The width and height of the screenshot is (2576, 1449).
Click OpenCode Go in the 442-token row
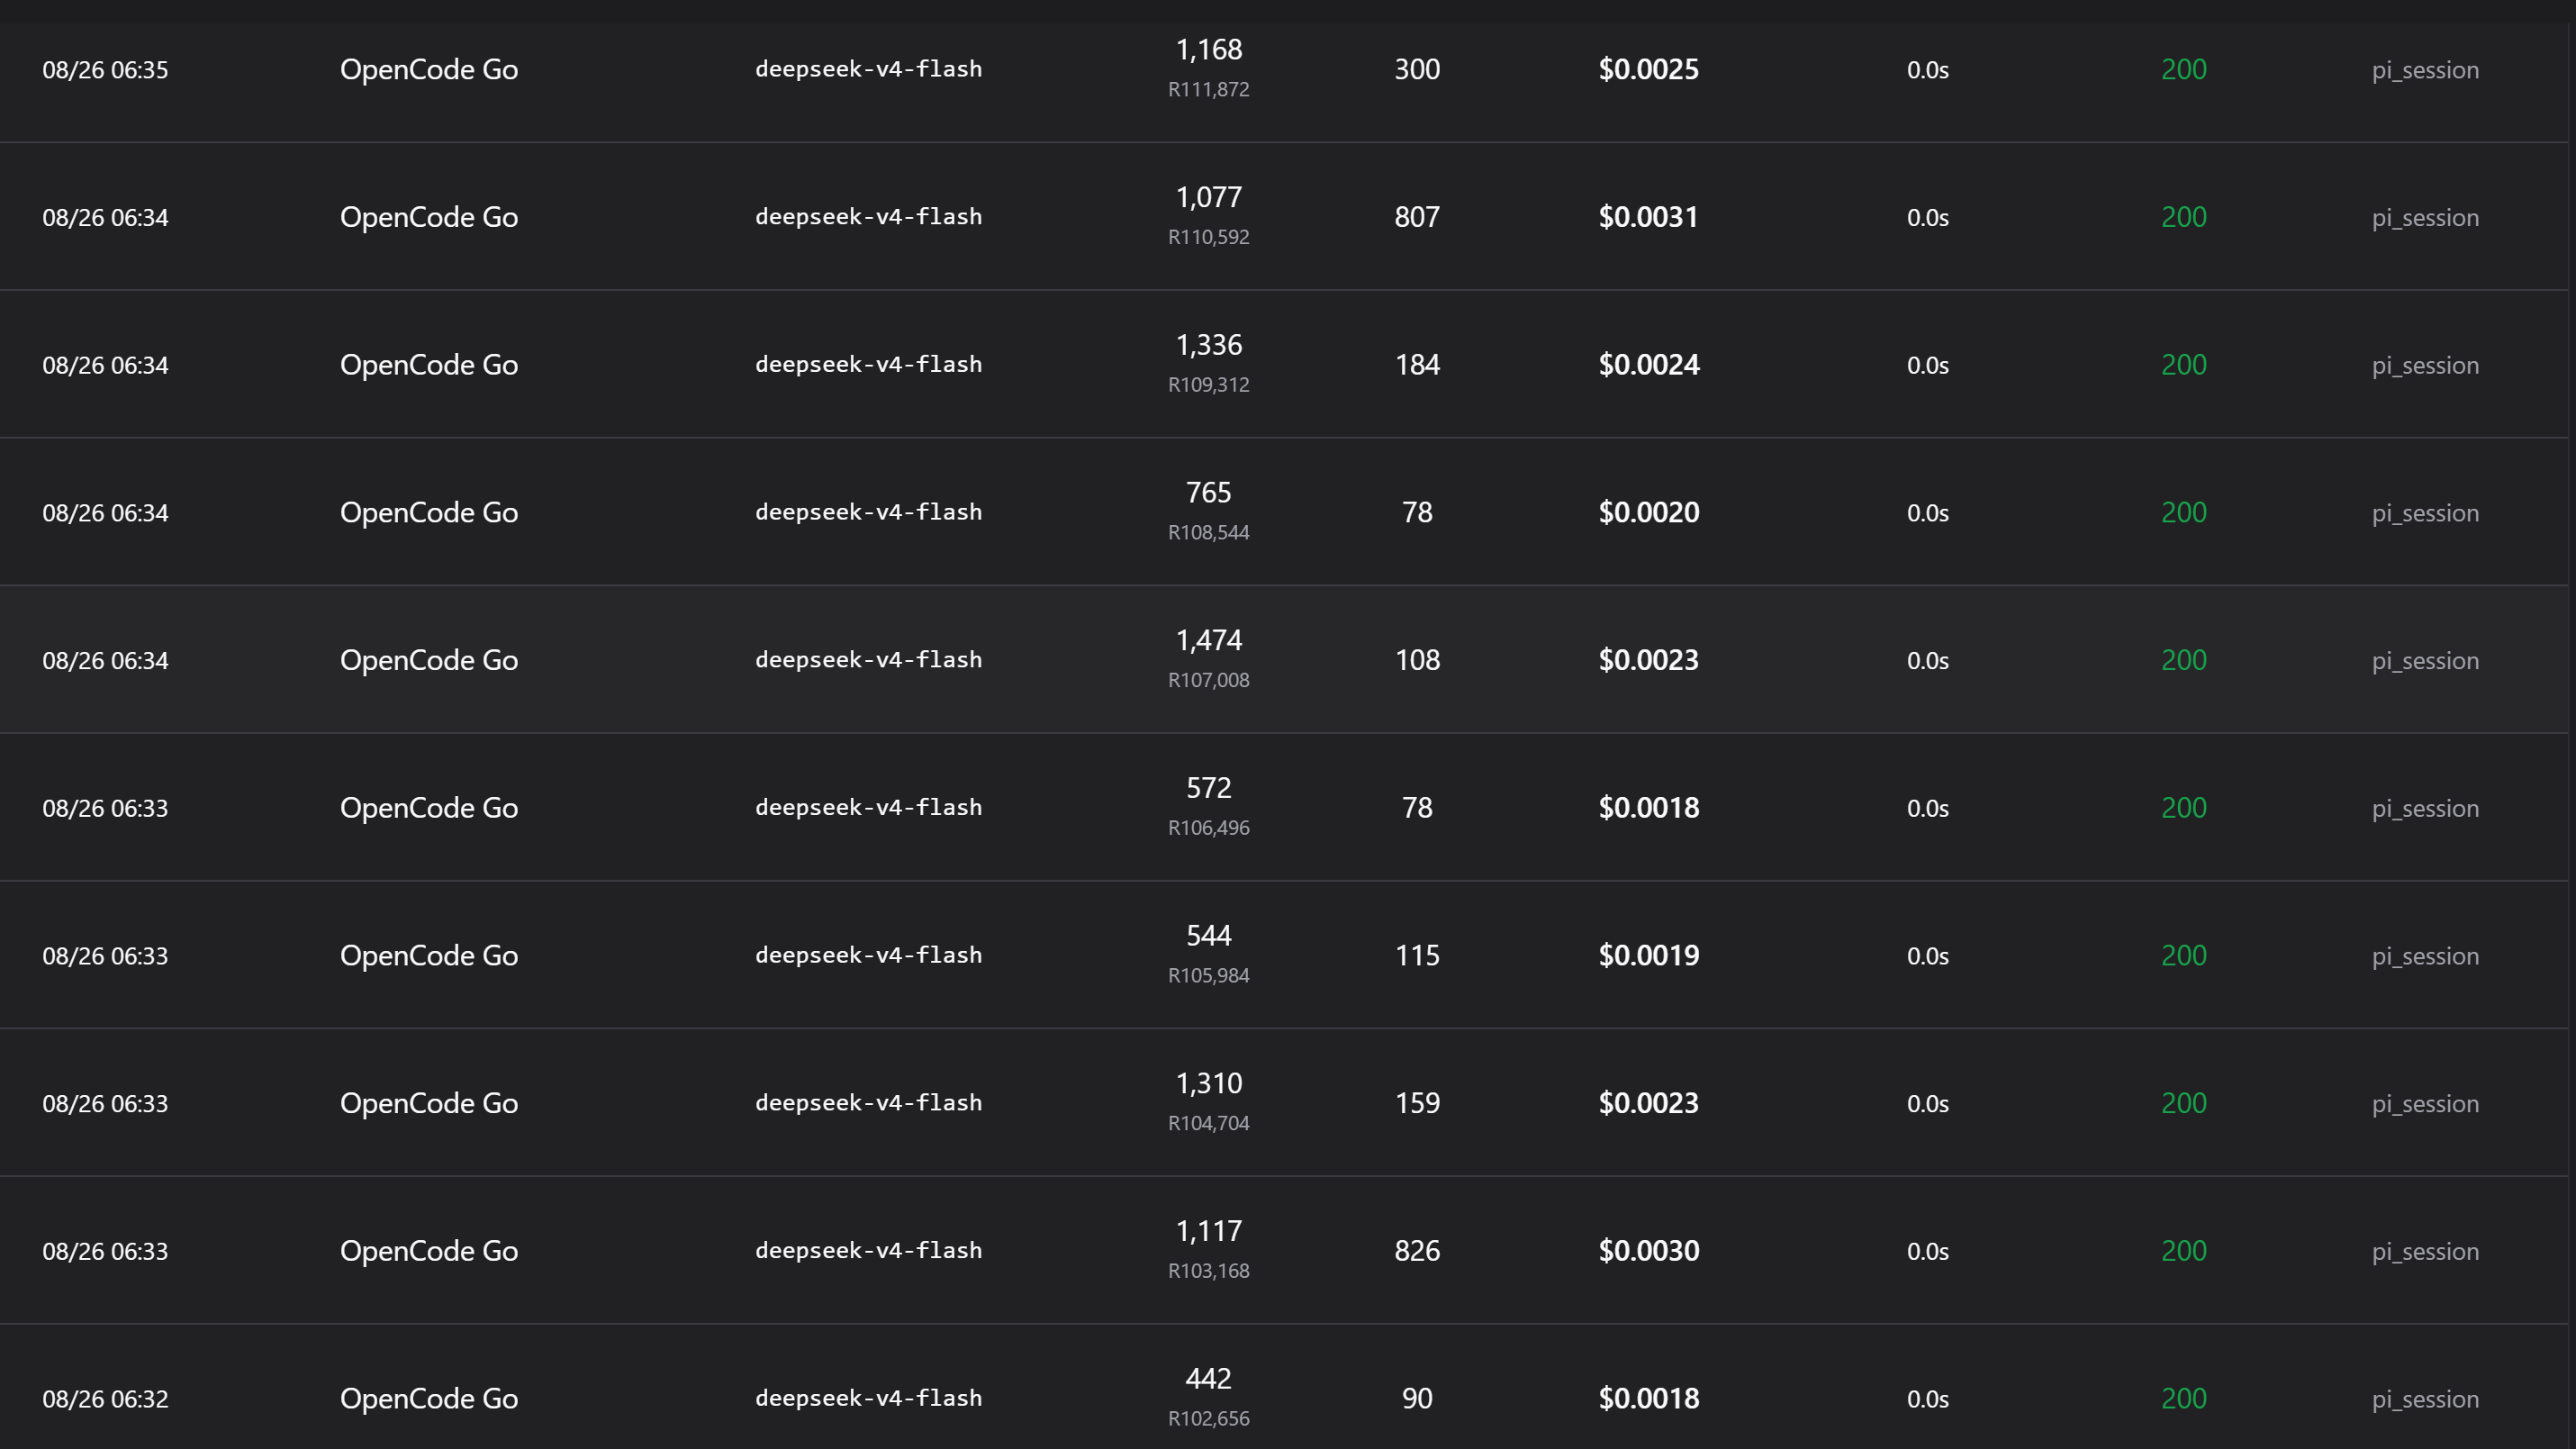(x=429, y=1398)
